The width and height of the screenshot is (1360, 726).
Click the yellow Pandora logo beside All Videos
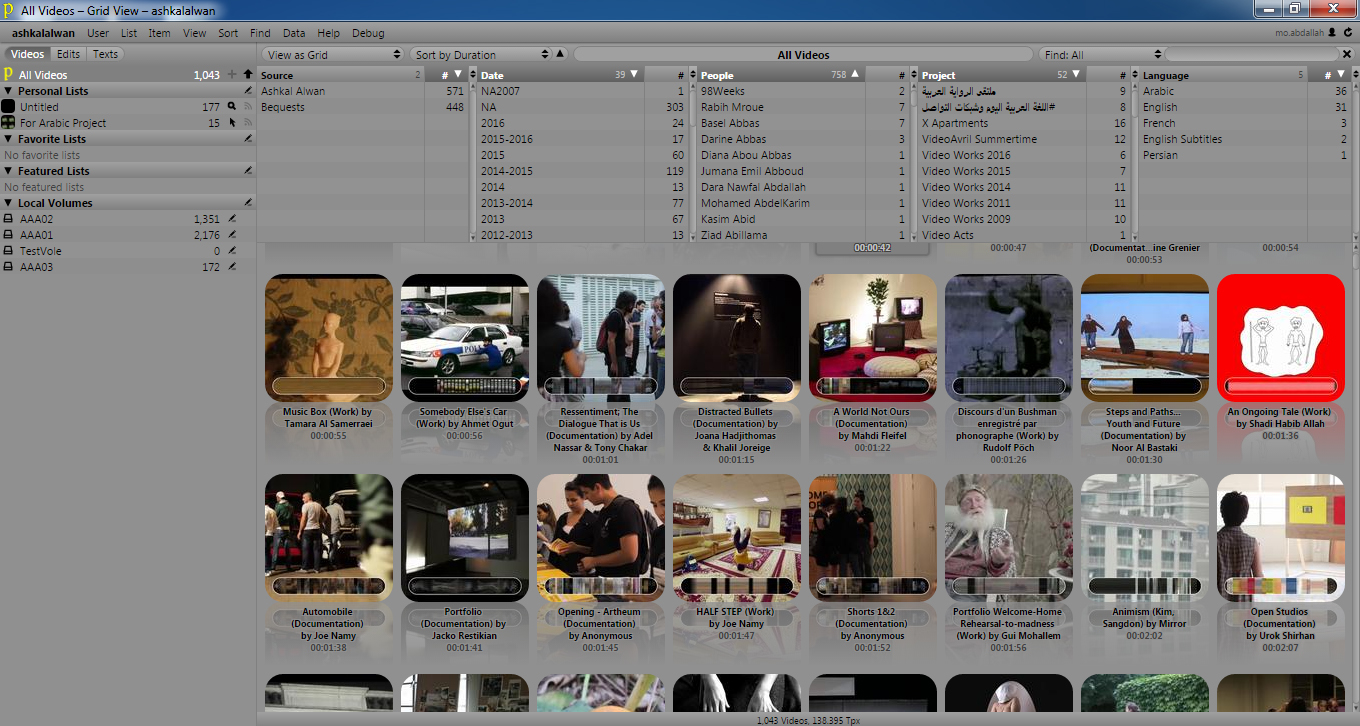click(8, 74)
